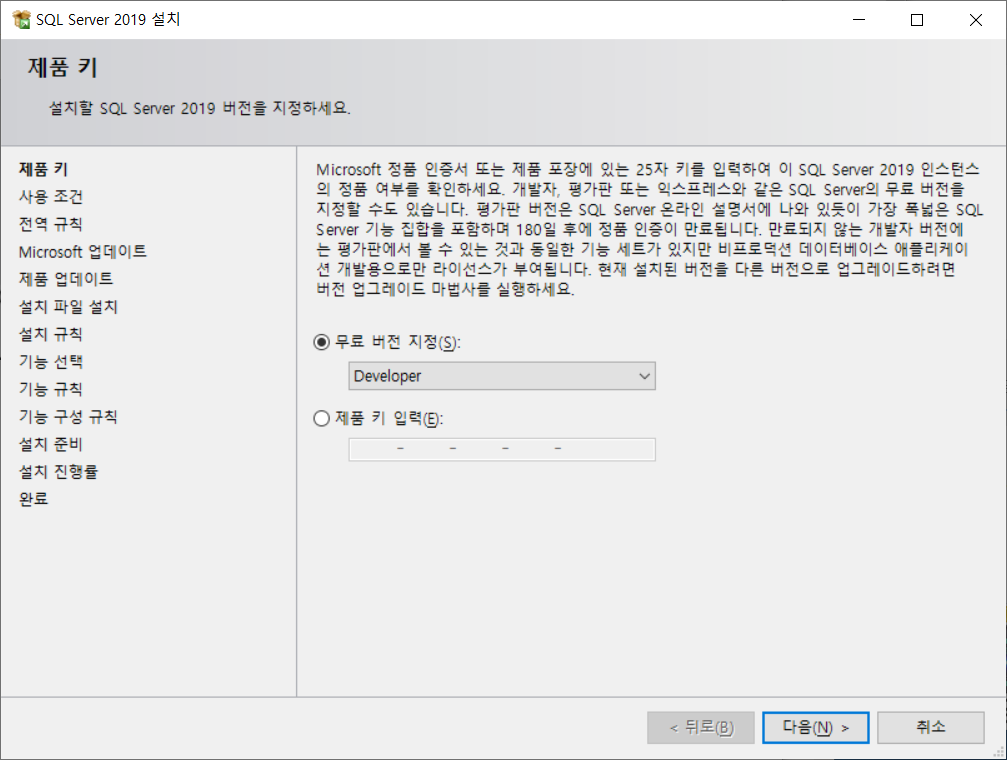Click the '제품 키' page heading
This screenshot has height=760, width=1007.
[x=62, y=67]
